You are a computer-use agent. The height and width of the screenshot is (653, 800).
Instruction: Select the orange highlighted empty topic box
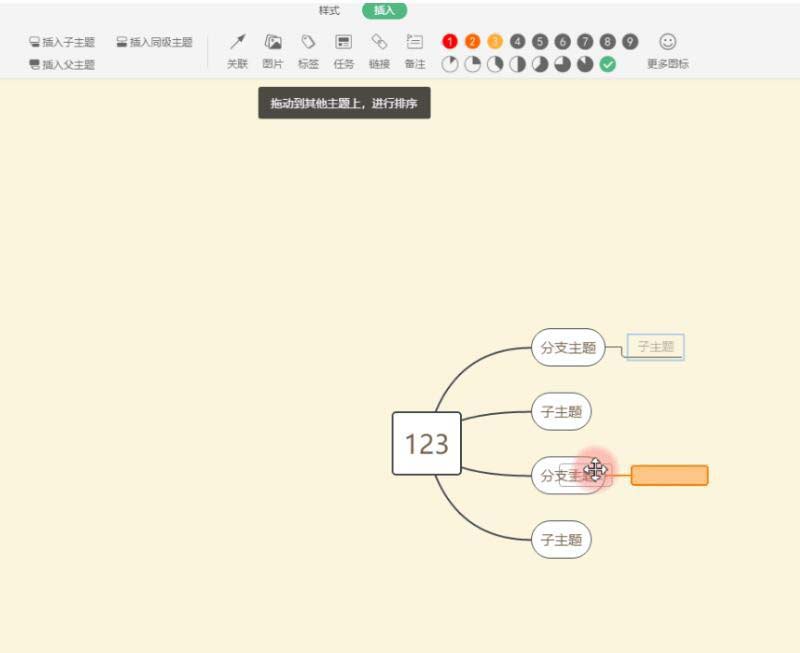point(669,475)
